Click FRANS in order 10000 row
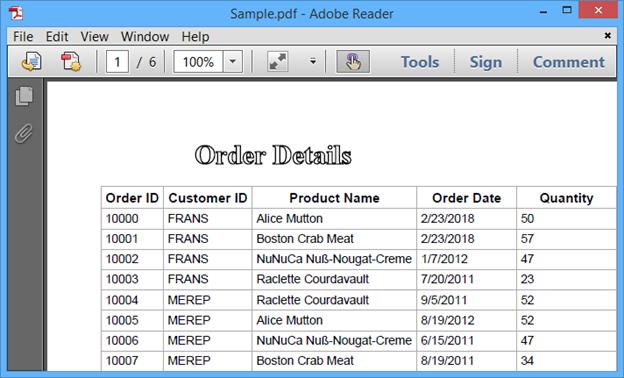This screenshot has width=624, height=378. tap(188, 218)
